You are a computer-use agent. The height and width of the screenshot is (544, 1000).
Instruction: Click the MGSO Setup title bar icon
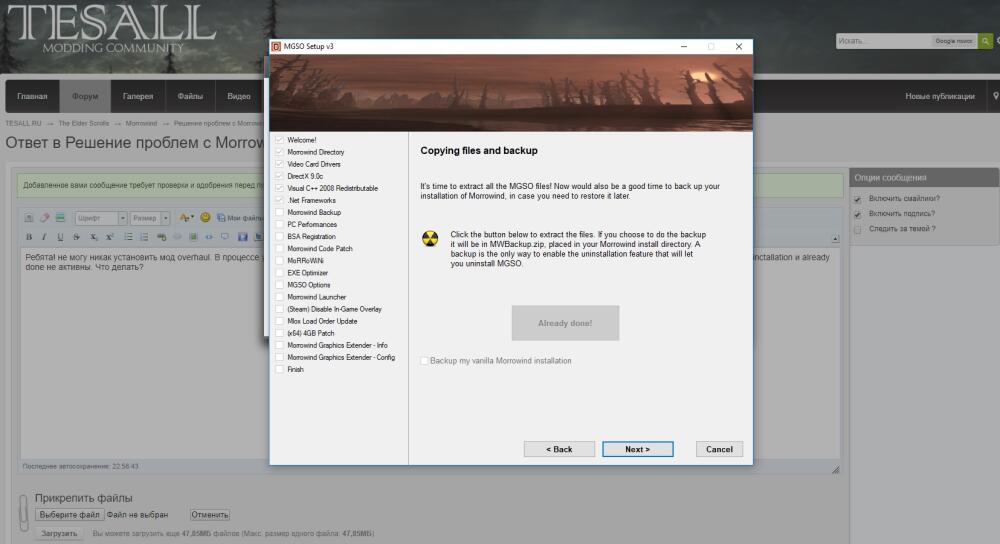[276, 47]
